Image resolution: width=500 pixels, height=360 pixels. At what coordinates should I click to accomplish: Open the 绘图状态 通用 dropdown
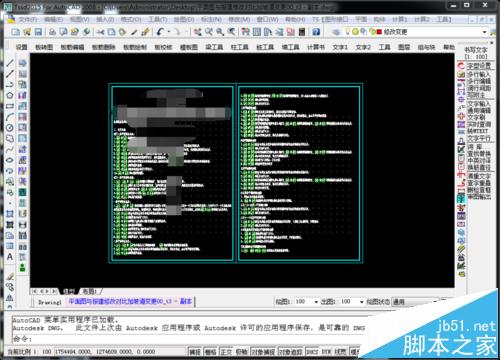(x=414, y=302)
